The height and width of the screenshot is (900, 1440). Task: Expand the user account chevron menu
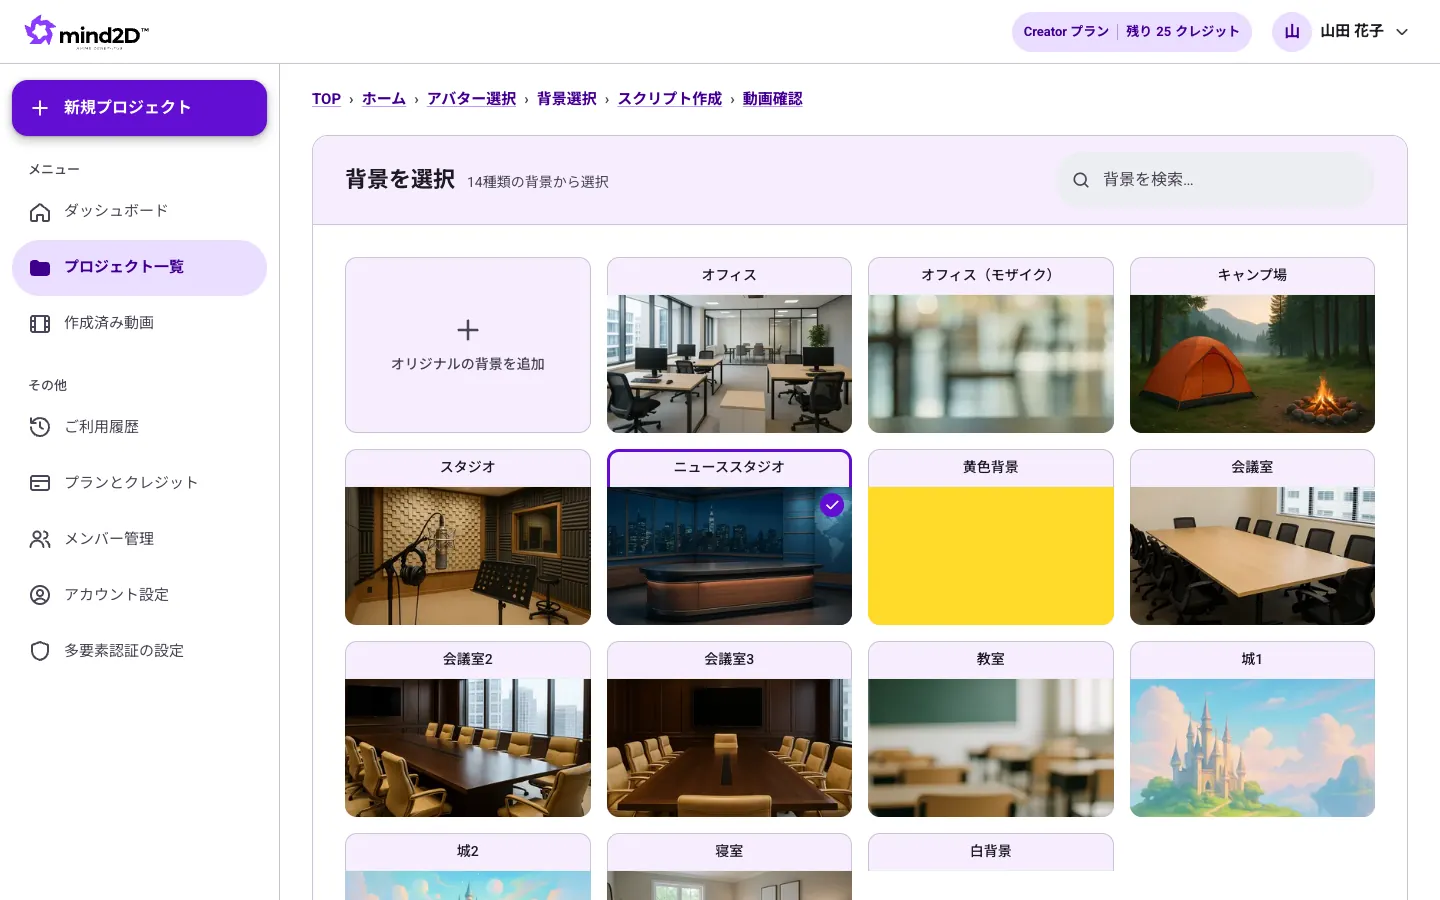(1402, 32)
